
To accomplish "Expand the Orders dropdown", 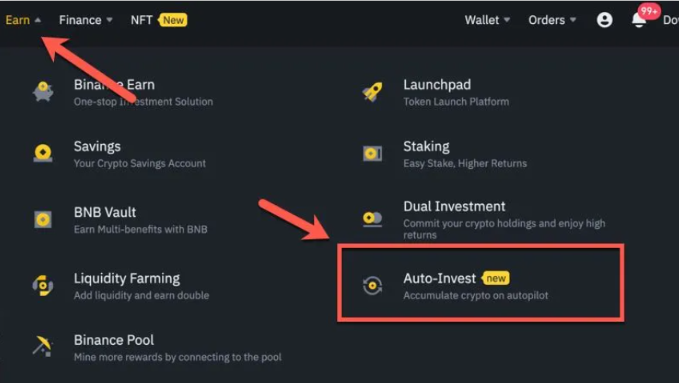I will point(552,20).
